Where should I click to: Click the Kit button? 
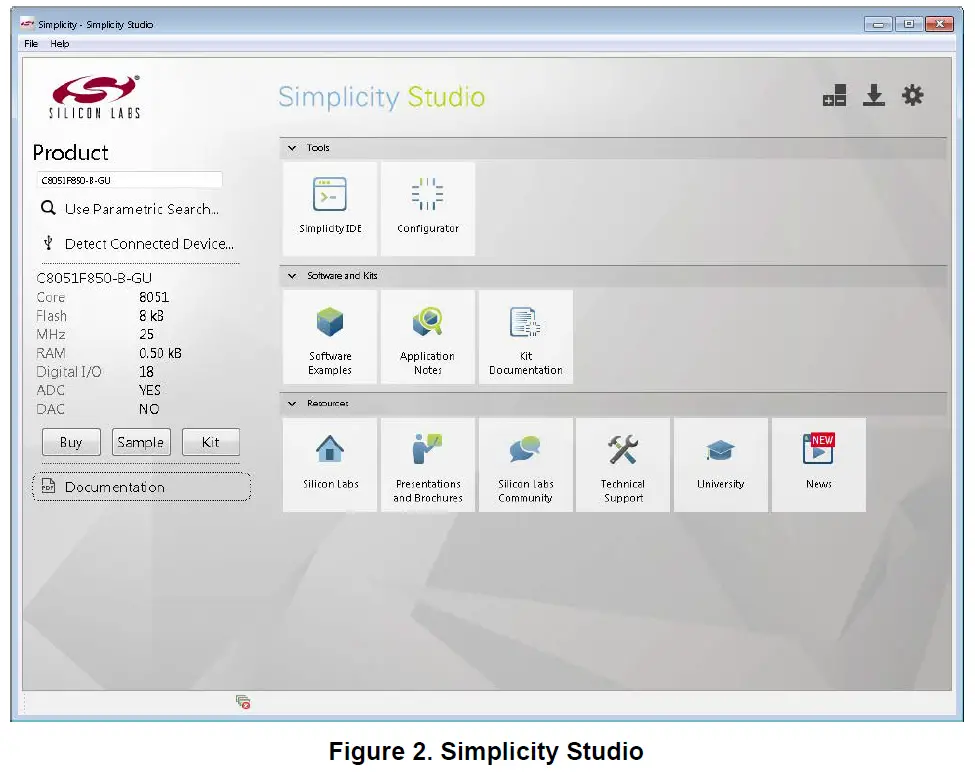[x=211, y=442]
